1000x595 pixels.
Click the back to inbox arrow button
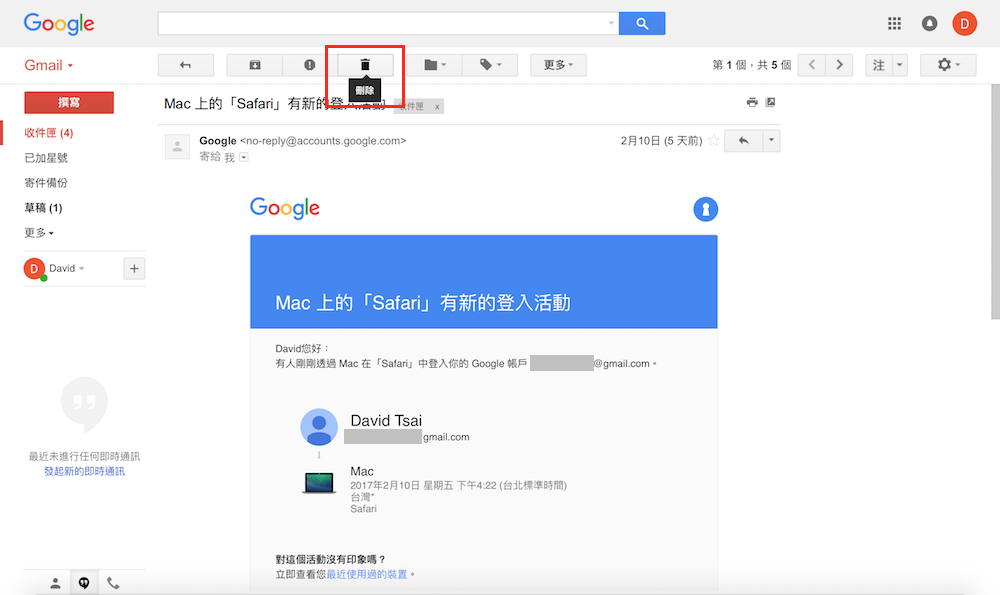tap(186, 65)
